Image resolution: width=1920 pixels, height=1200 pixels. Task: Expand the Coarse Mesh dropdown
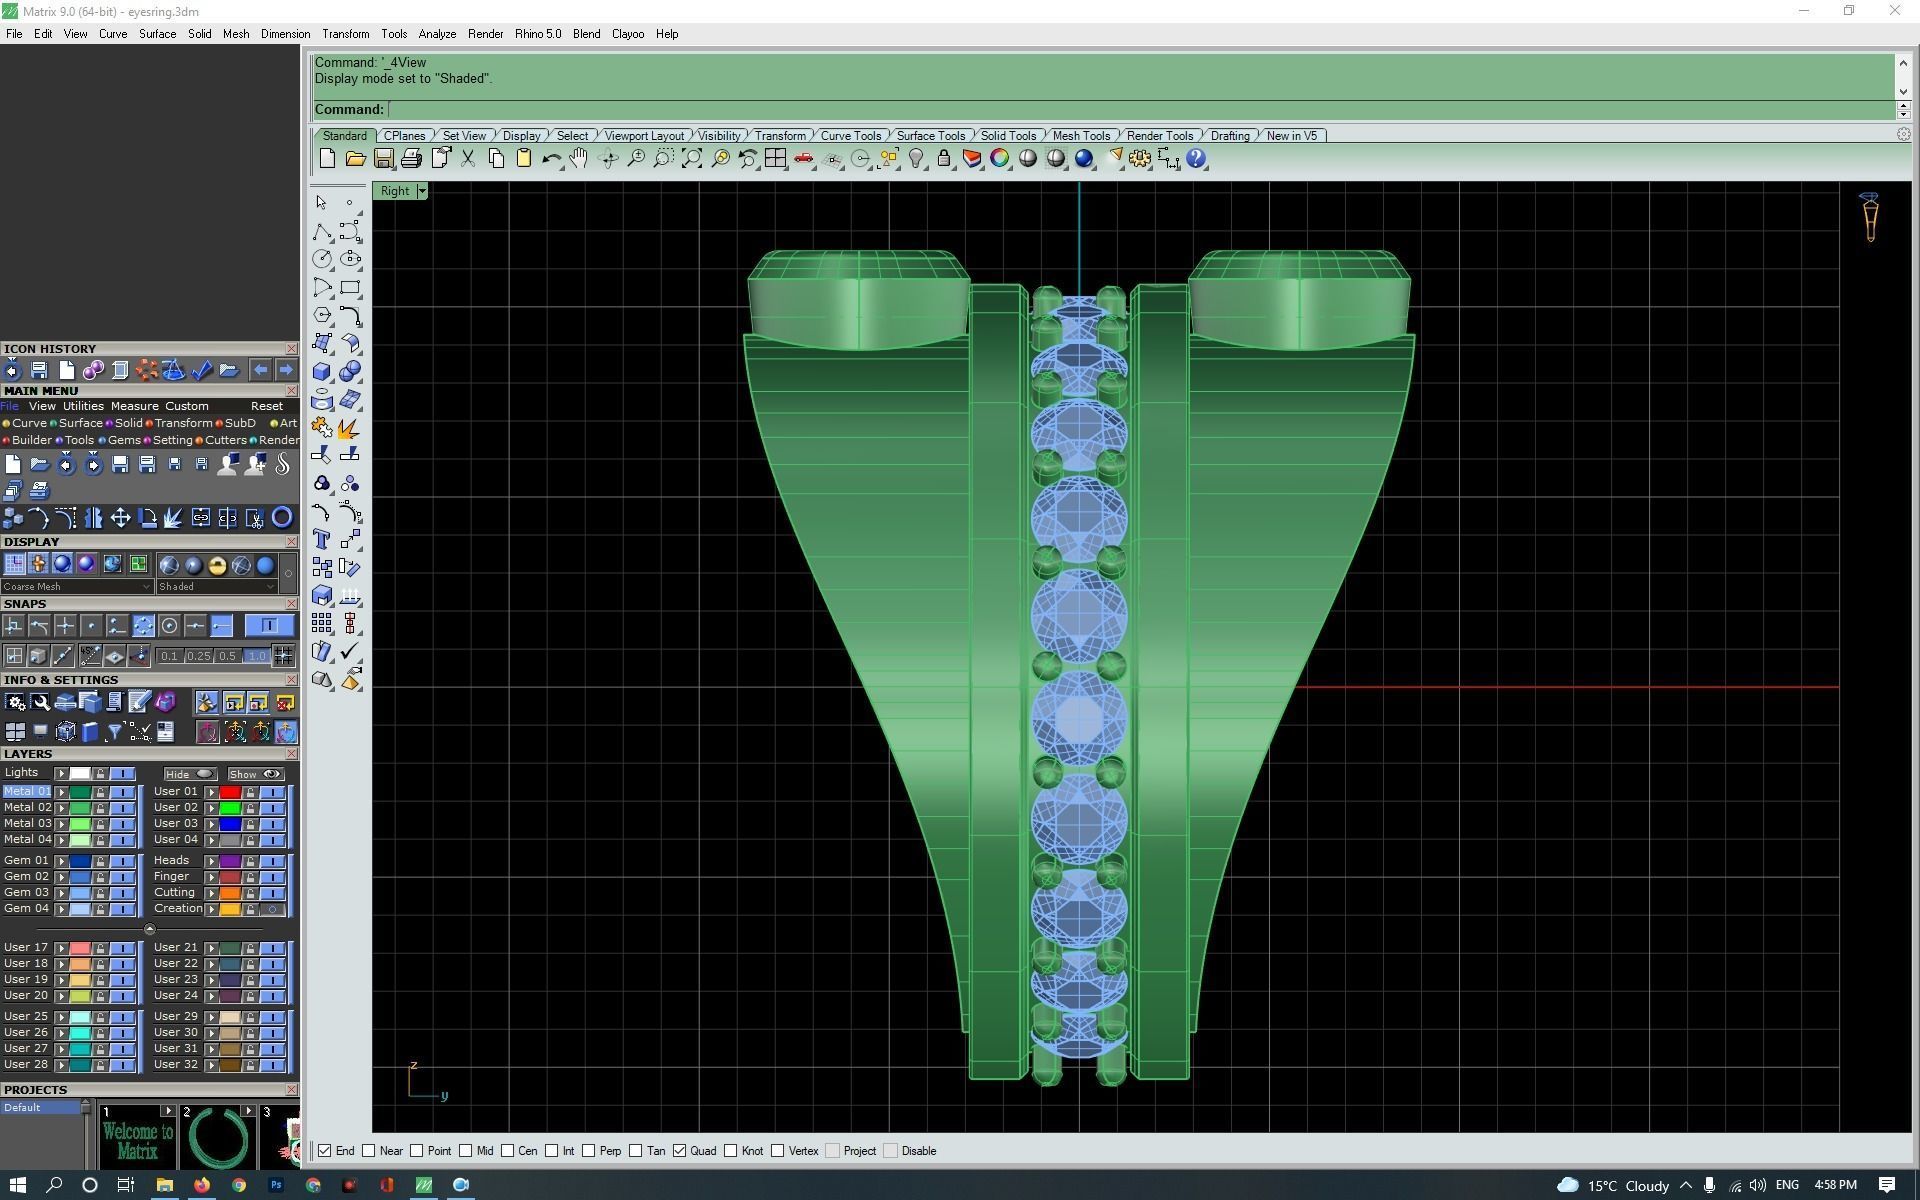(x=146, y=587)
